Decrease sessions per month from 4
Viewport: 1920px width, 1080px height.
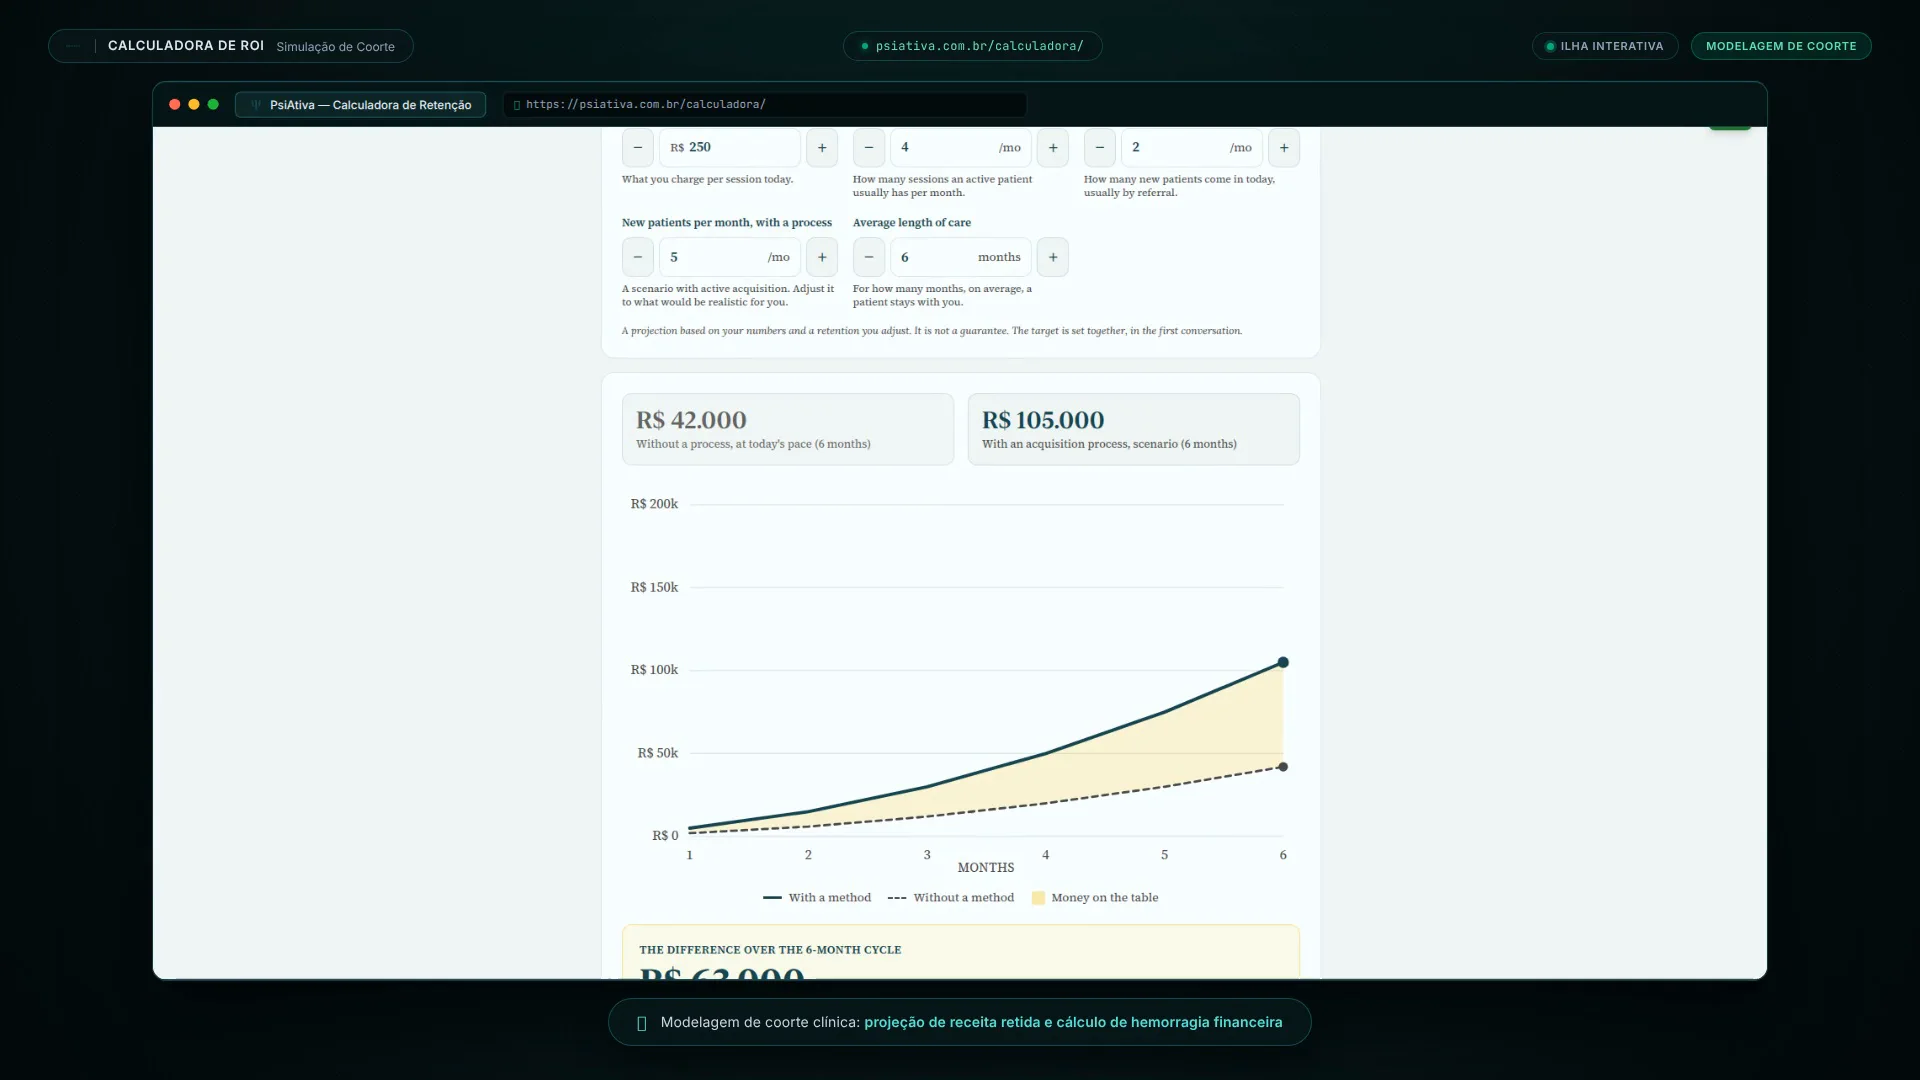(869, 148)
